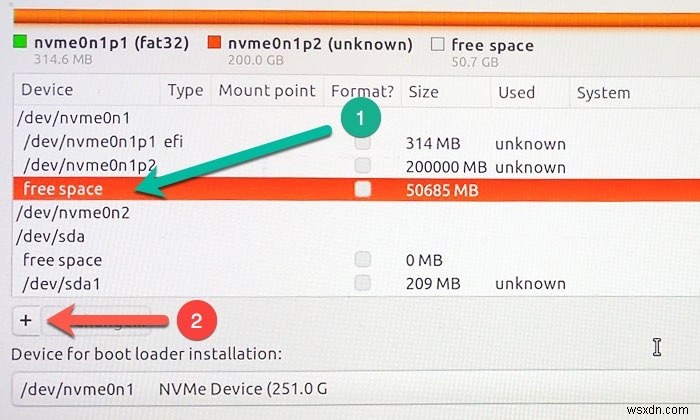700x420 pixels.
Task: Click the white free space legend box
Action: click(437, 44)
